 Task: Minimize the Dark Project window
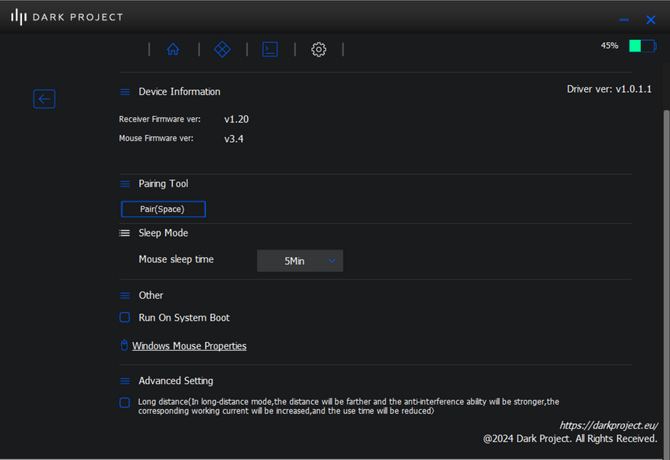click(x=624, y=20)
